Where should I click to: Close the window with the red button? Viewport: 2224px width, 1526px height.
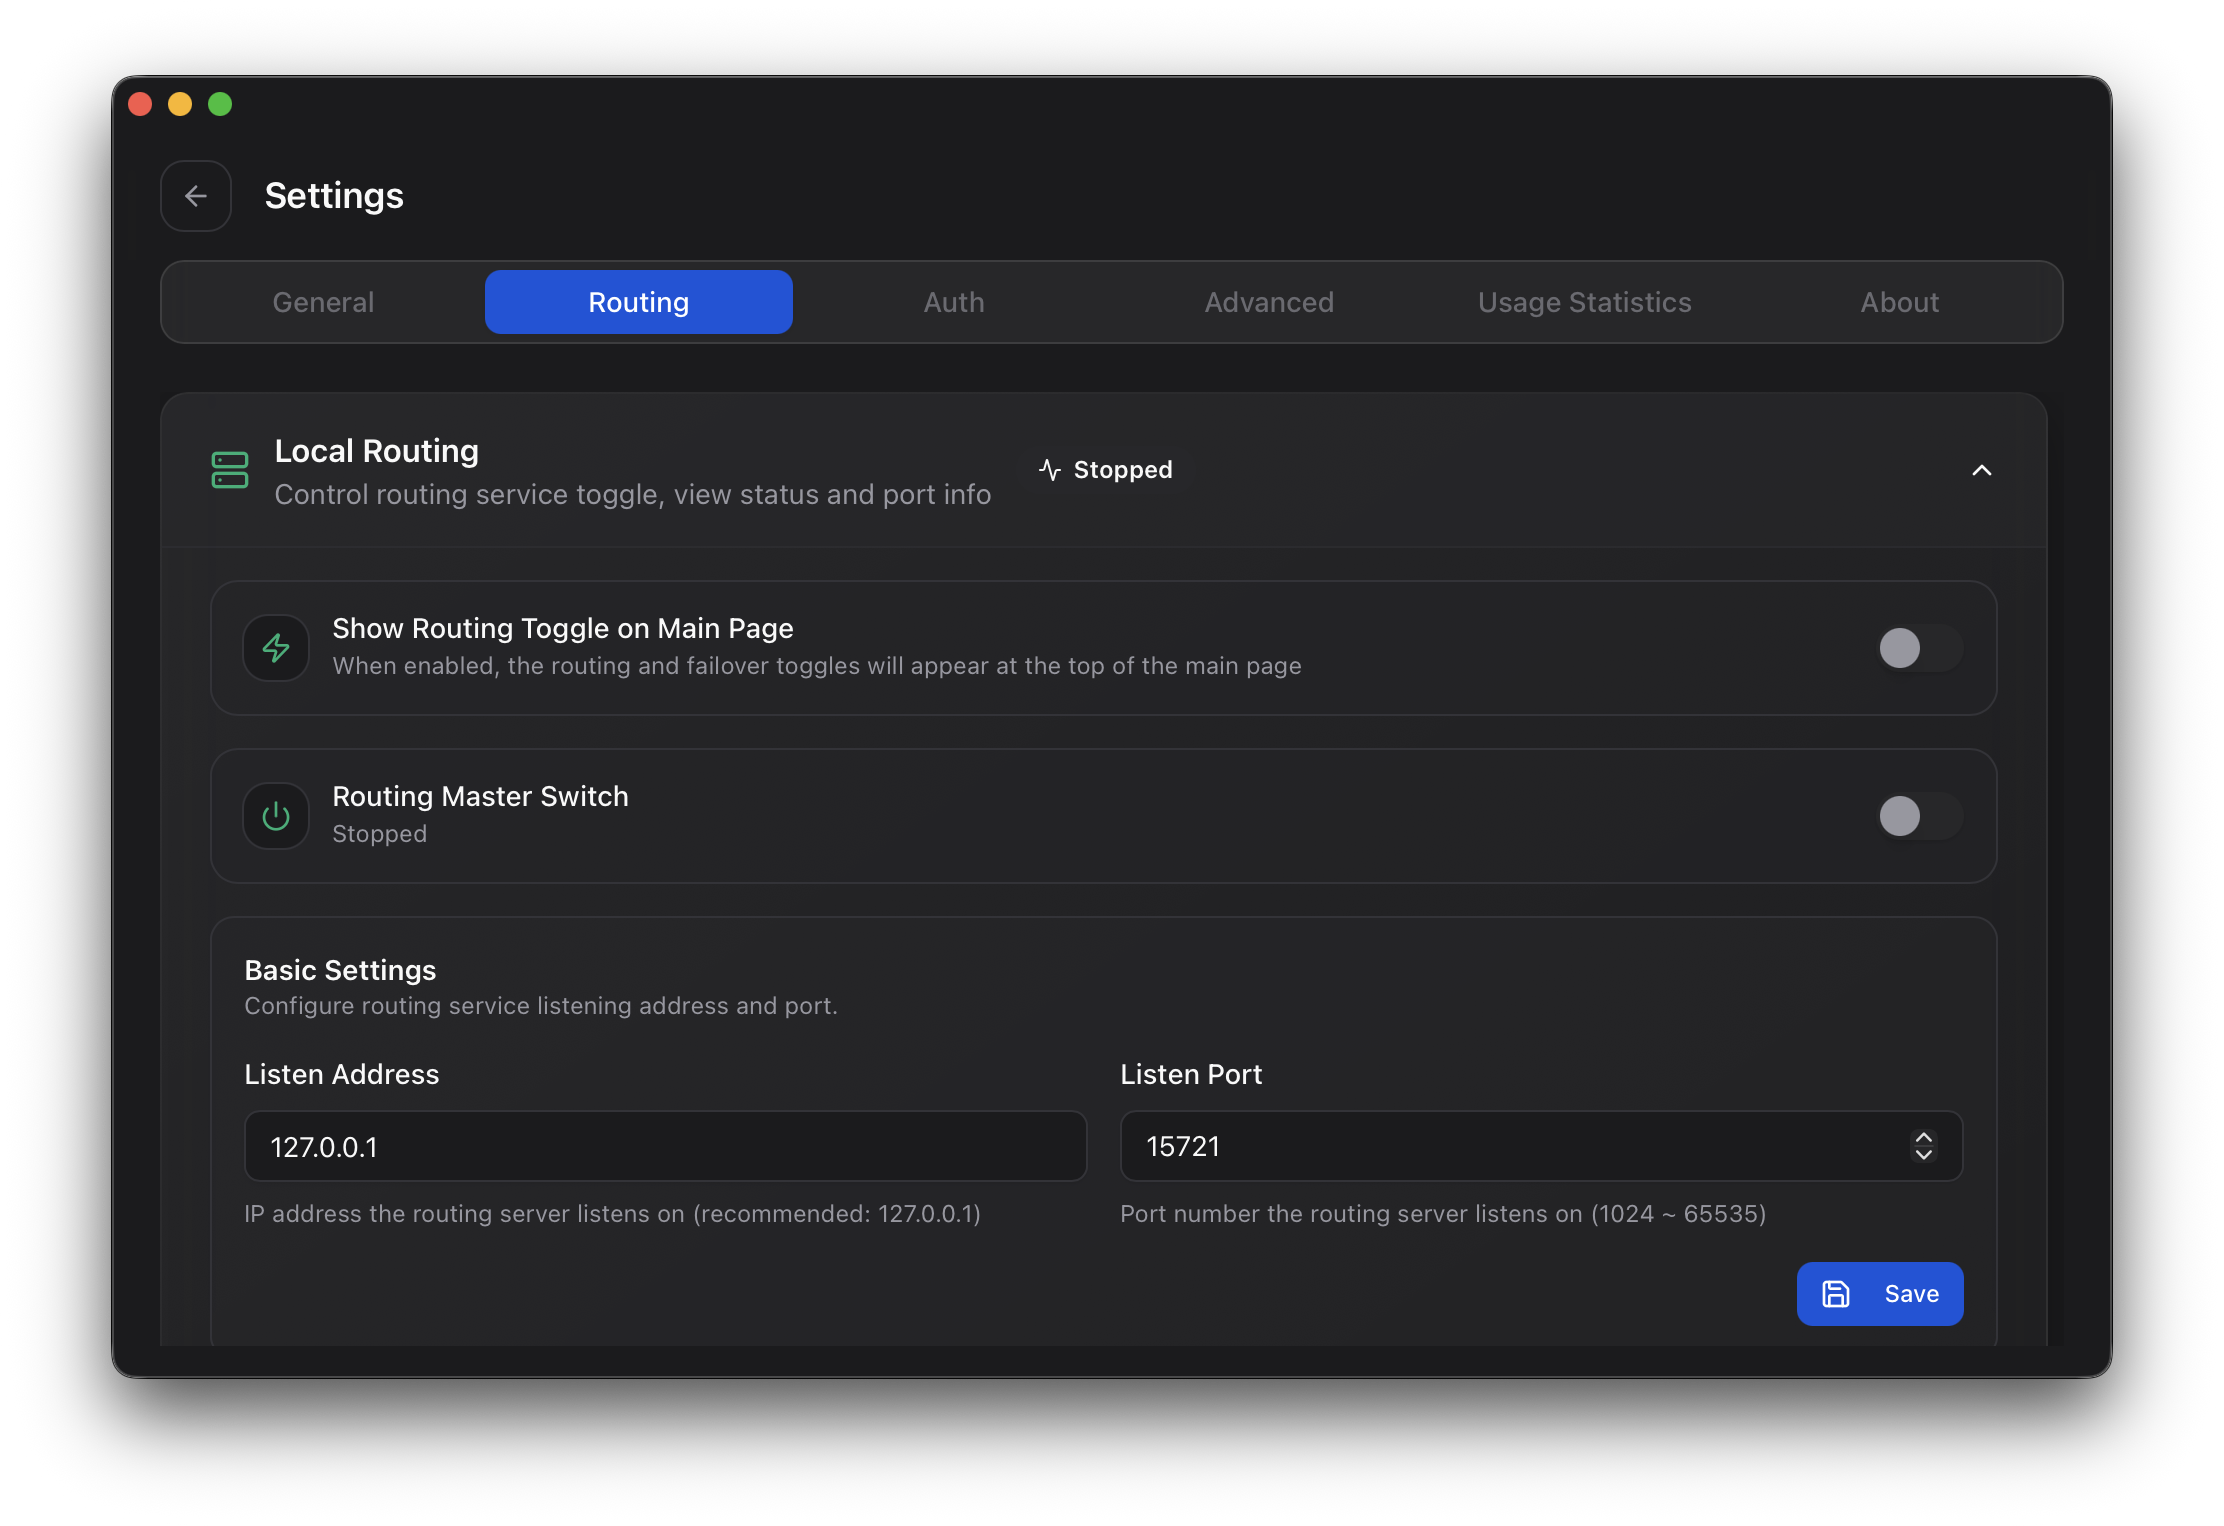coord(141,104)
